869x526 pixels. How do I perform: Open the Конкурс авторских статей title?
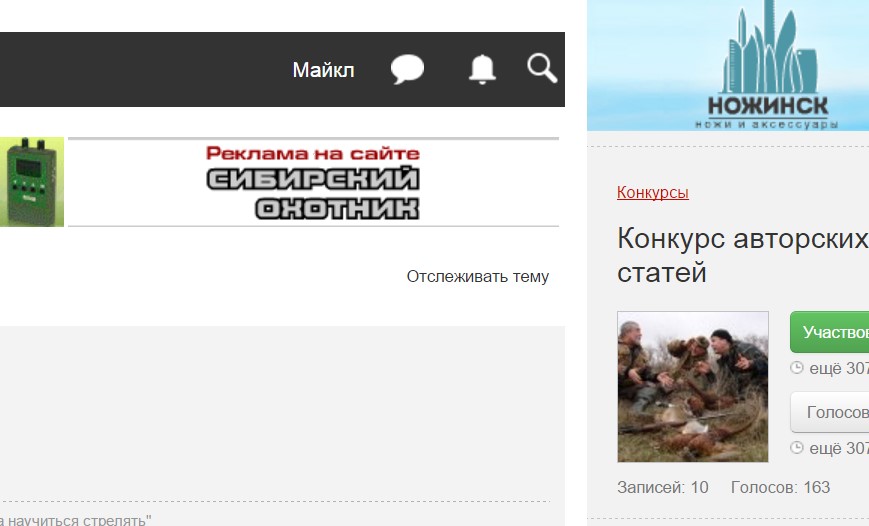coord(741,255)
